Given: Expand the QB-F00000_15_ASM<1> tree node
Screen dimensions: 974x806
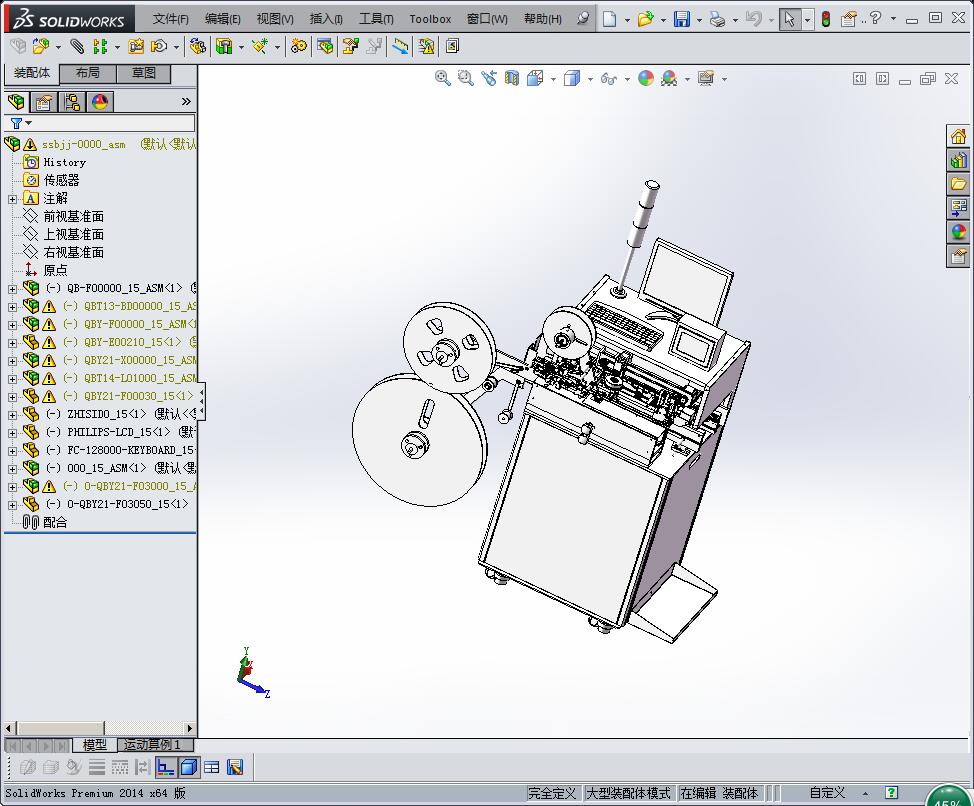Looking at the screenshot, I should pyautogui.click(x=12, y=288).
